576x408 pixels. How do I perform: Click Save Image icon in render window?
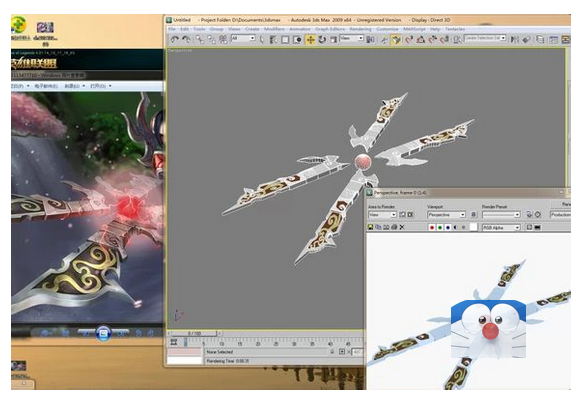click(371, 227)
